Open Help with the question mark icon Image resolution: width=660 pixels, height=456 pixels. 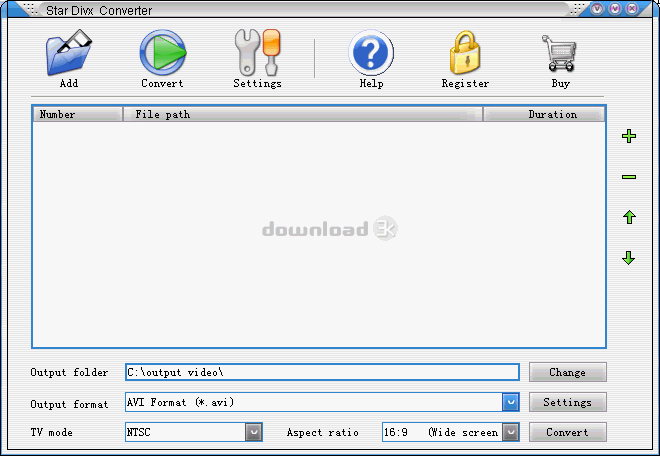pos(371,54)
